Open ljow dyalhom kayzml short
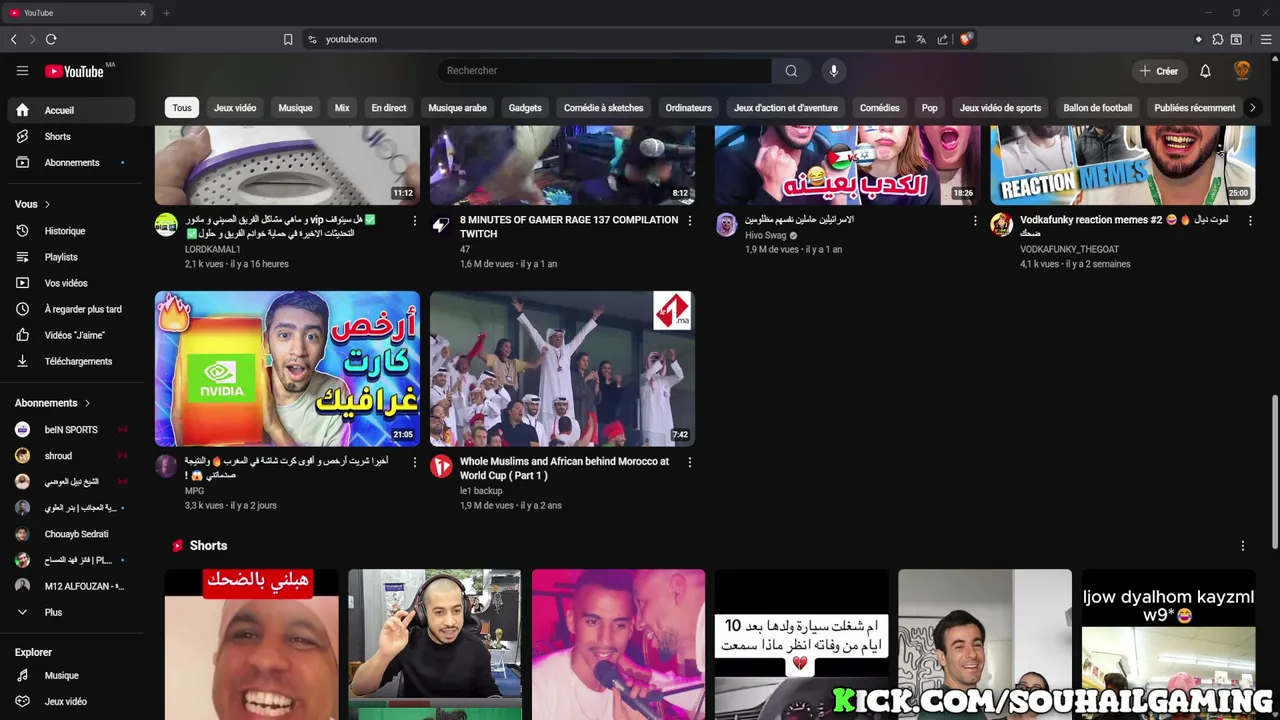1280x720 pixels. tap(1168, 644)
